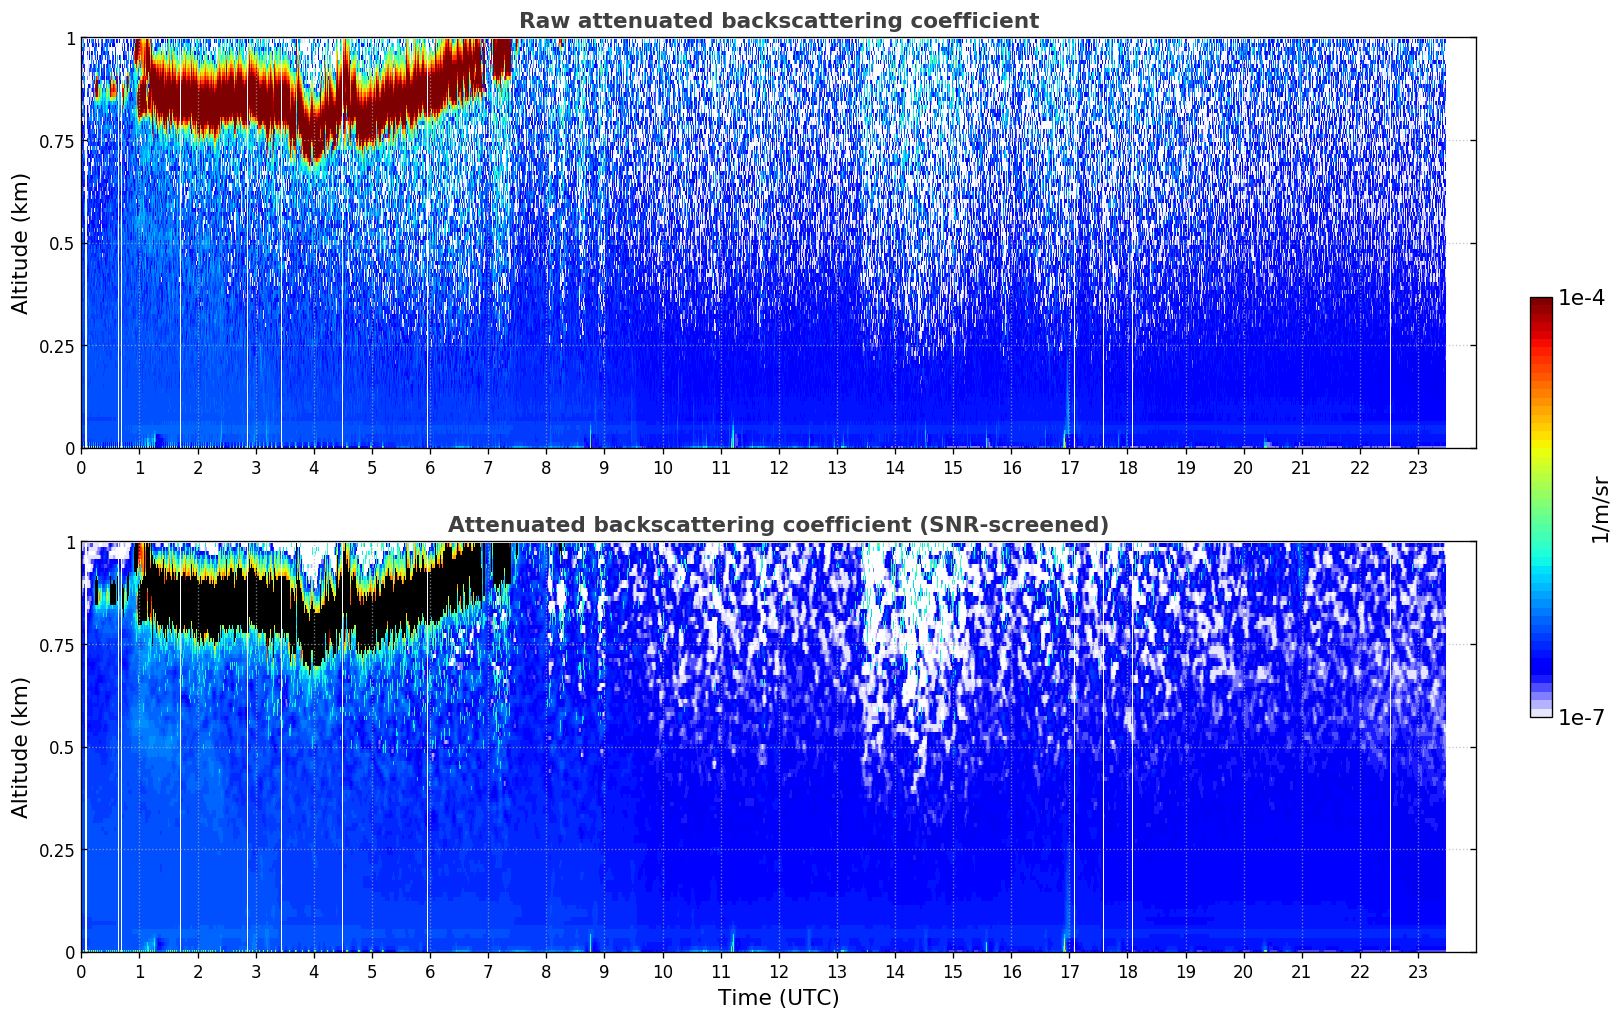Select time tick "1" under the SNR-screened plot
This screenshot has height=1020, width=1621.
click(140, 971)
